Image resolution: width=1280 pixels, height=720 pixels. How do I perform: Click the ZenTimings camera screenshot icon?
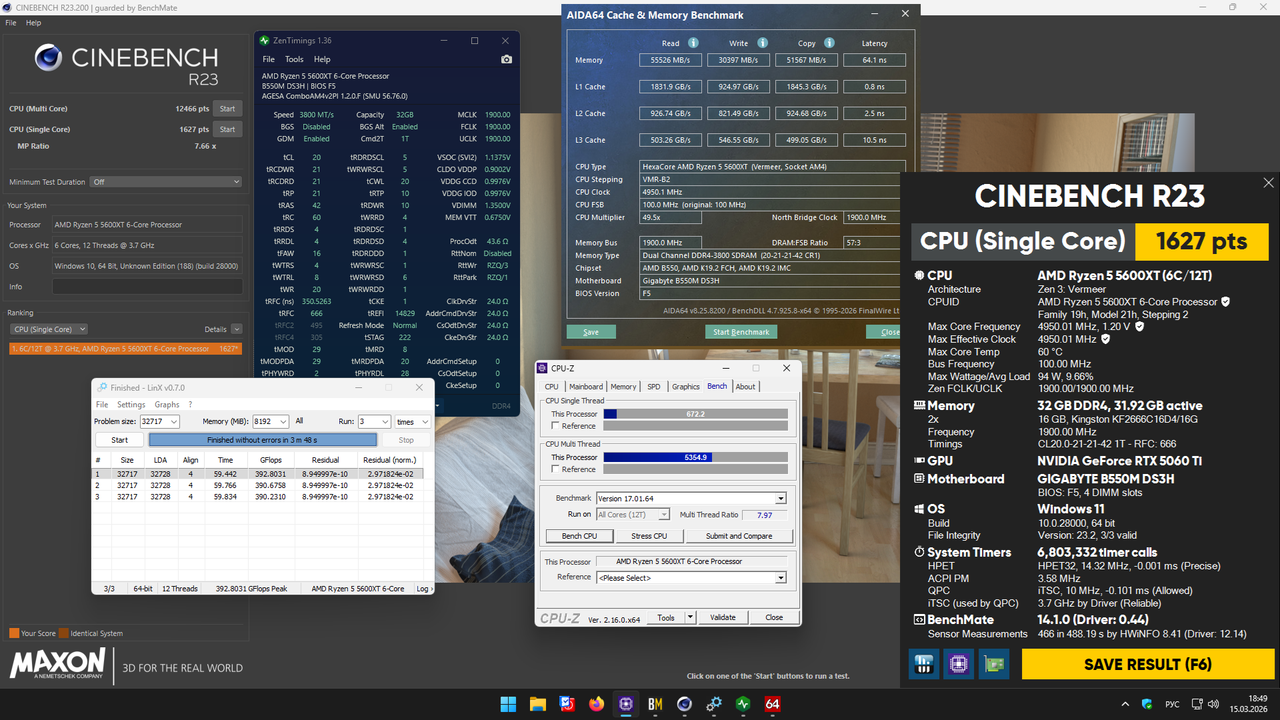tap(506, 59)
